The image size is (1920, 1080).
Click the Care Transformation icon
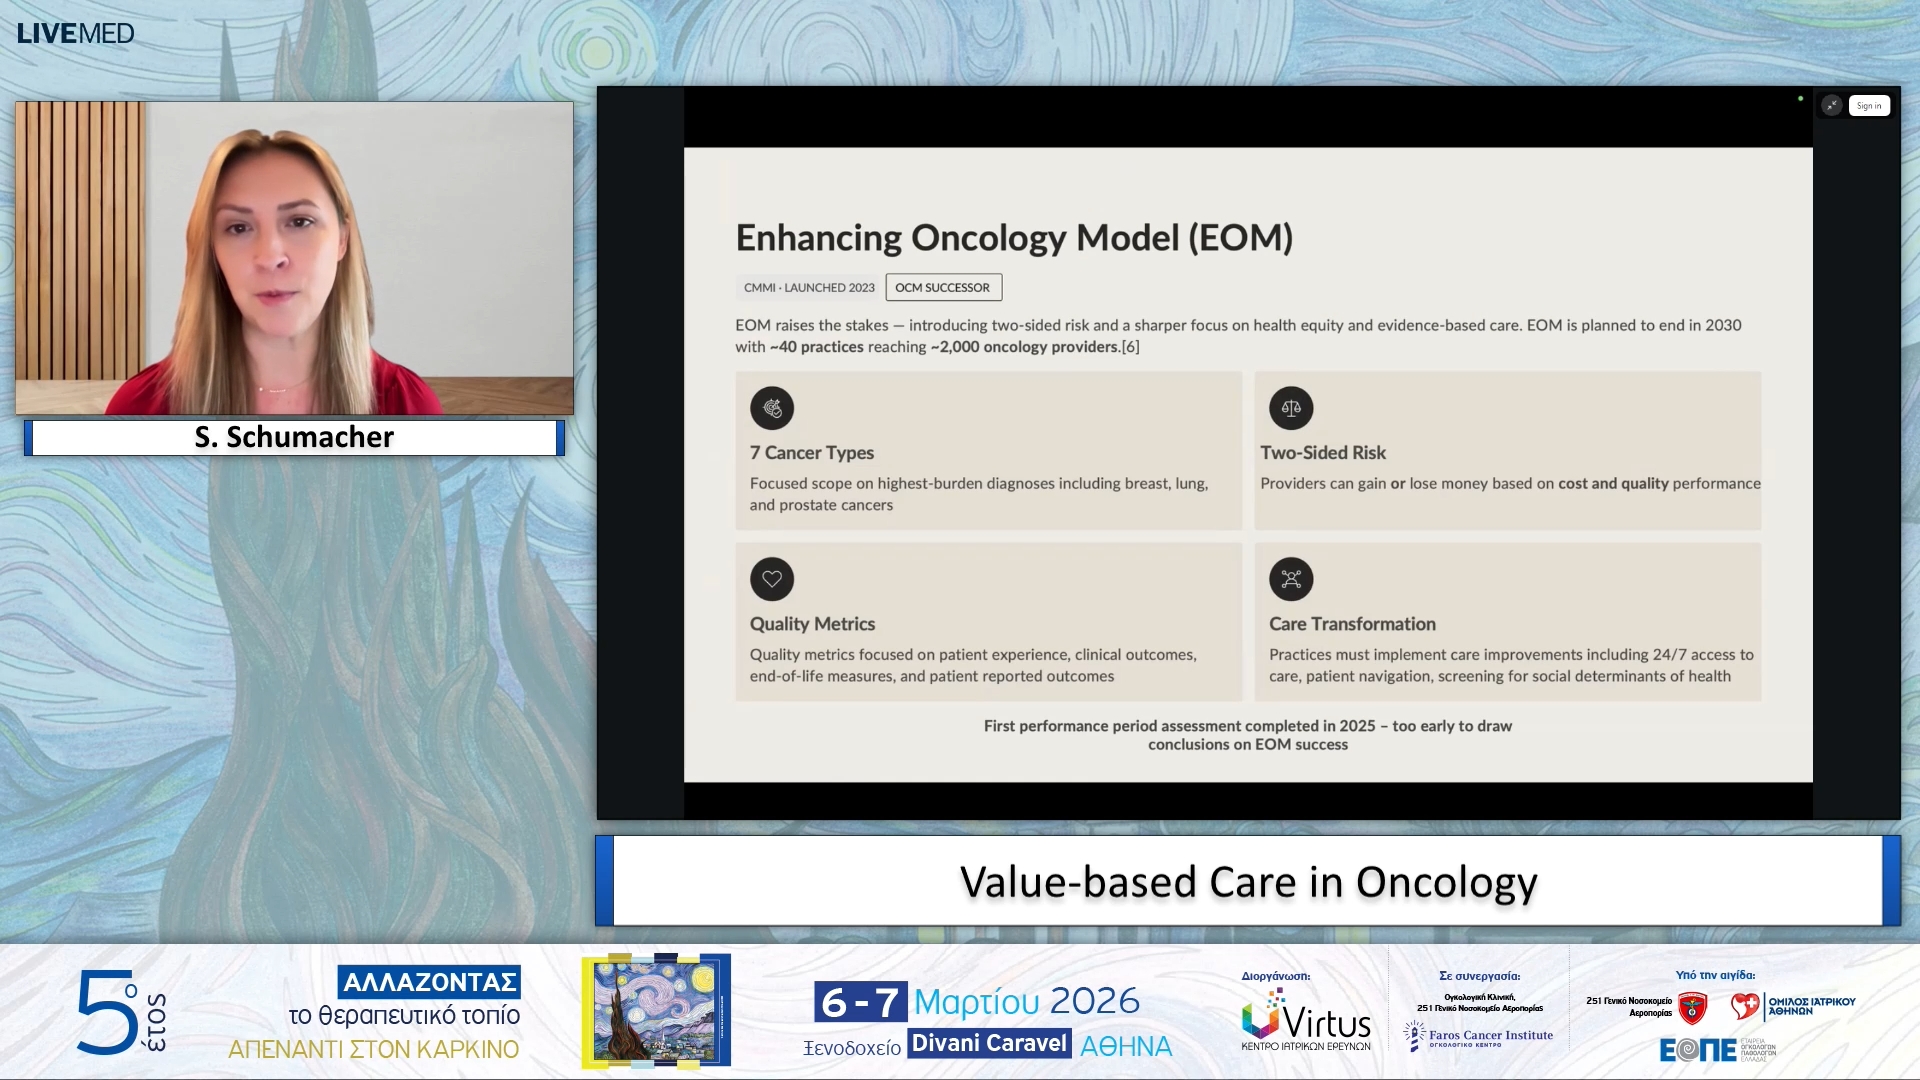1291,579
